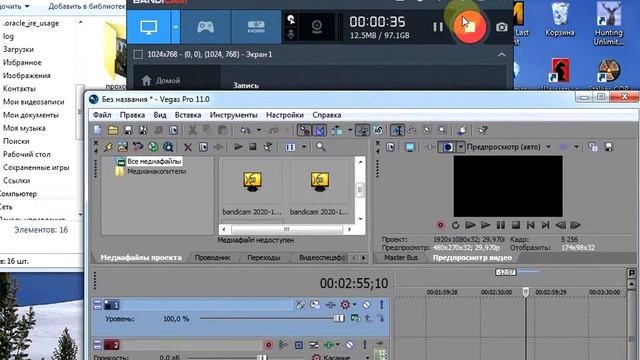Undo last action in Vegas toolbar
Image resolution: width=640 pixels, height=360 pixels.
pyautogui.click(x=245, y=130)
